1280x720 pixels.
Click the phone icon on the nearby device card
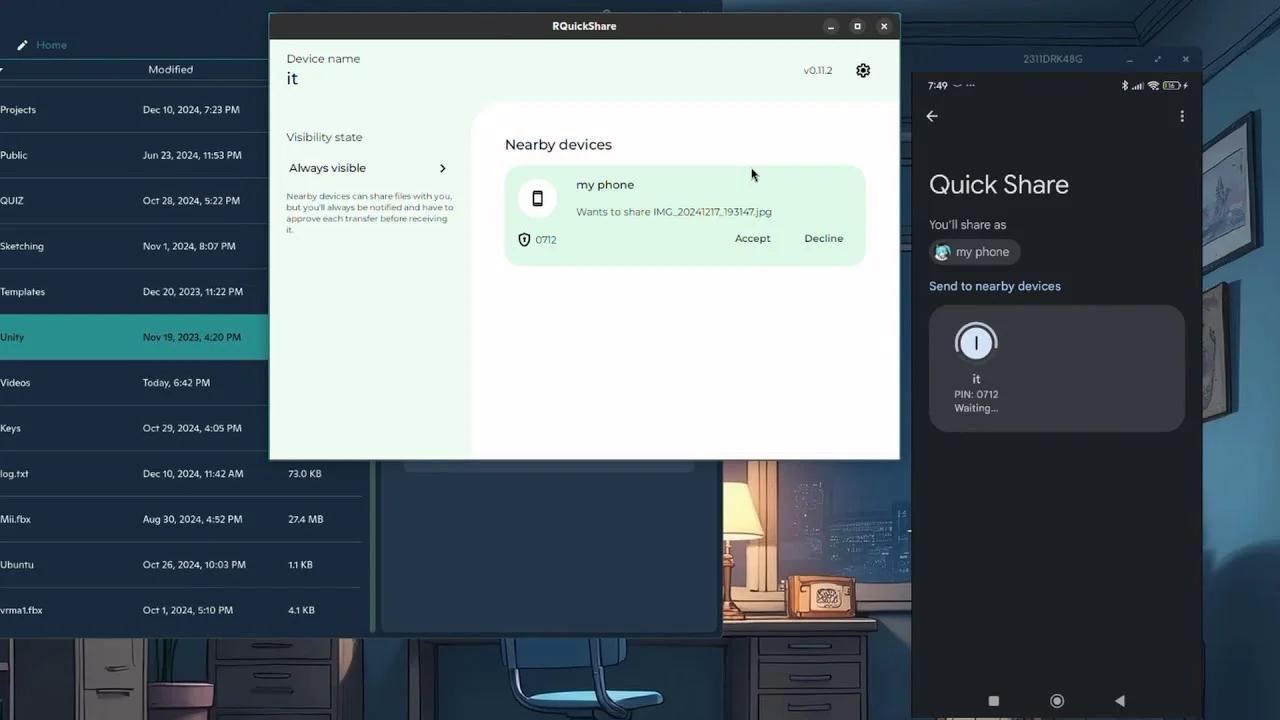pyautogui.click(x=537, y=197)
